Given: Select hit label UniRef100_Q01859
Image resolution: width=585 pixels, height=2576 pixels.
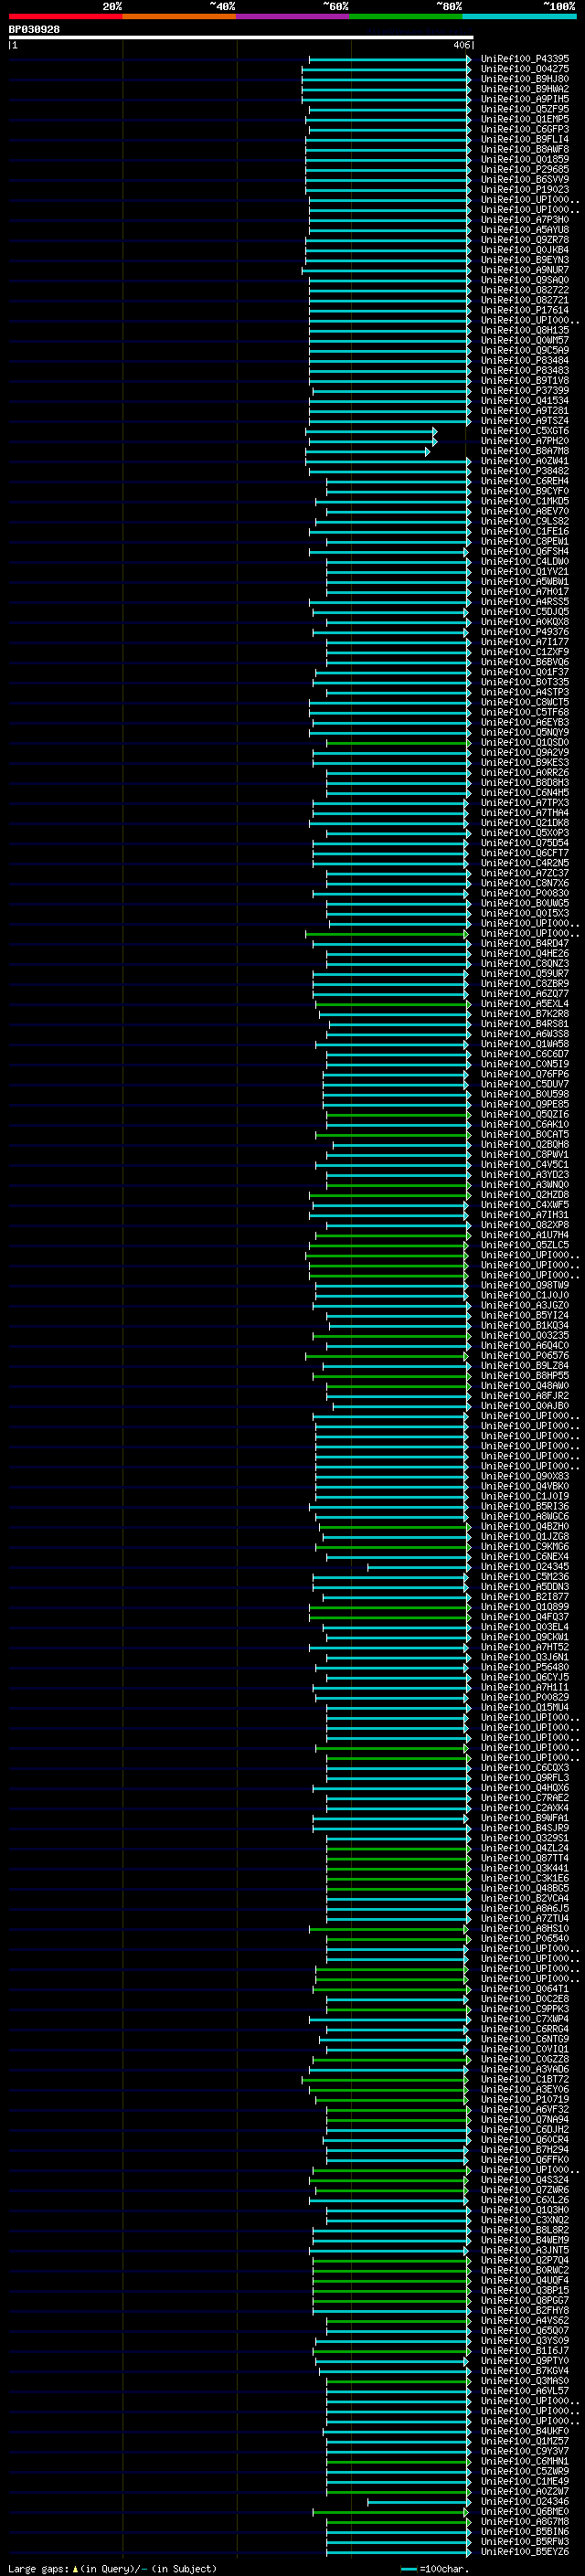Looking at the screenshot, I should [x=525, y=159].
